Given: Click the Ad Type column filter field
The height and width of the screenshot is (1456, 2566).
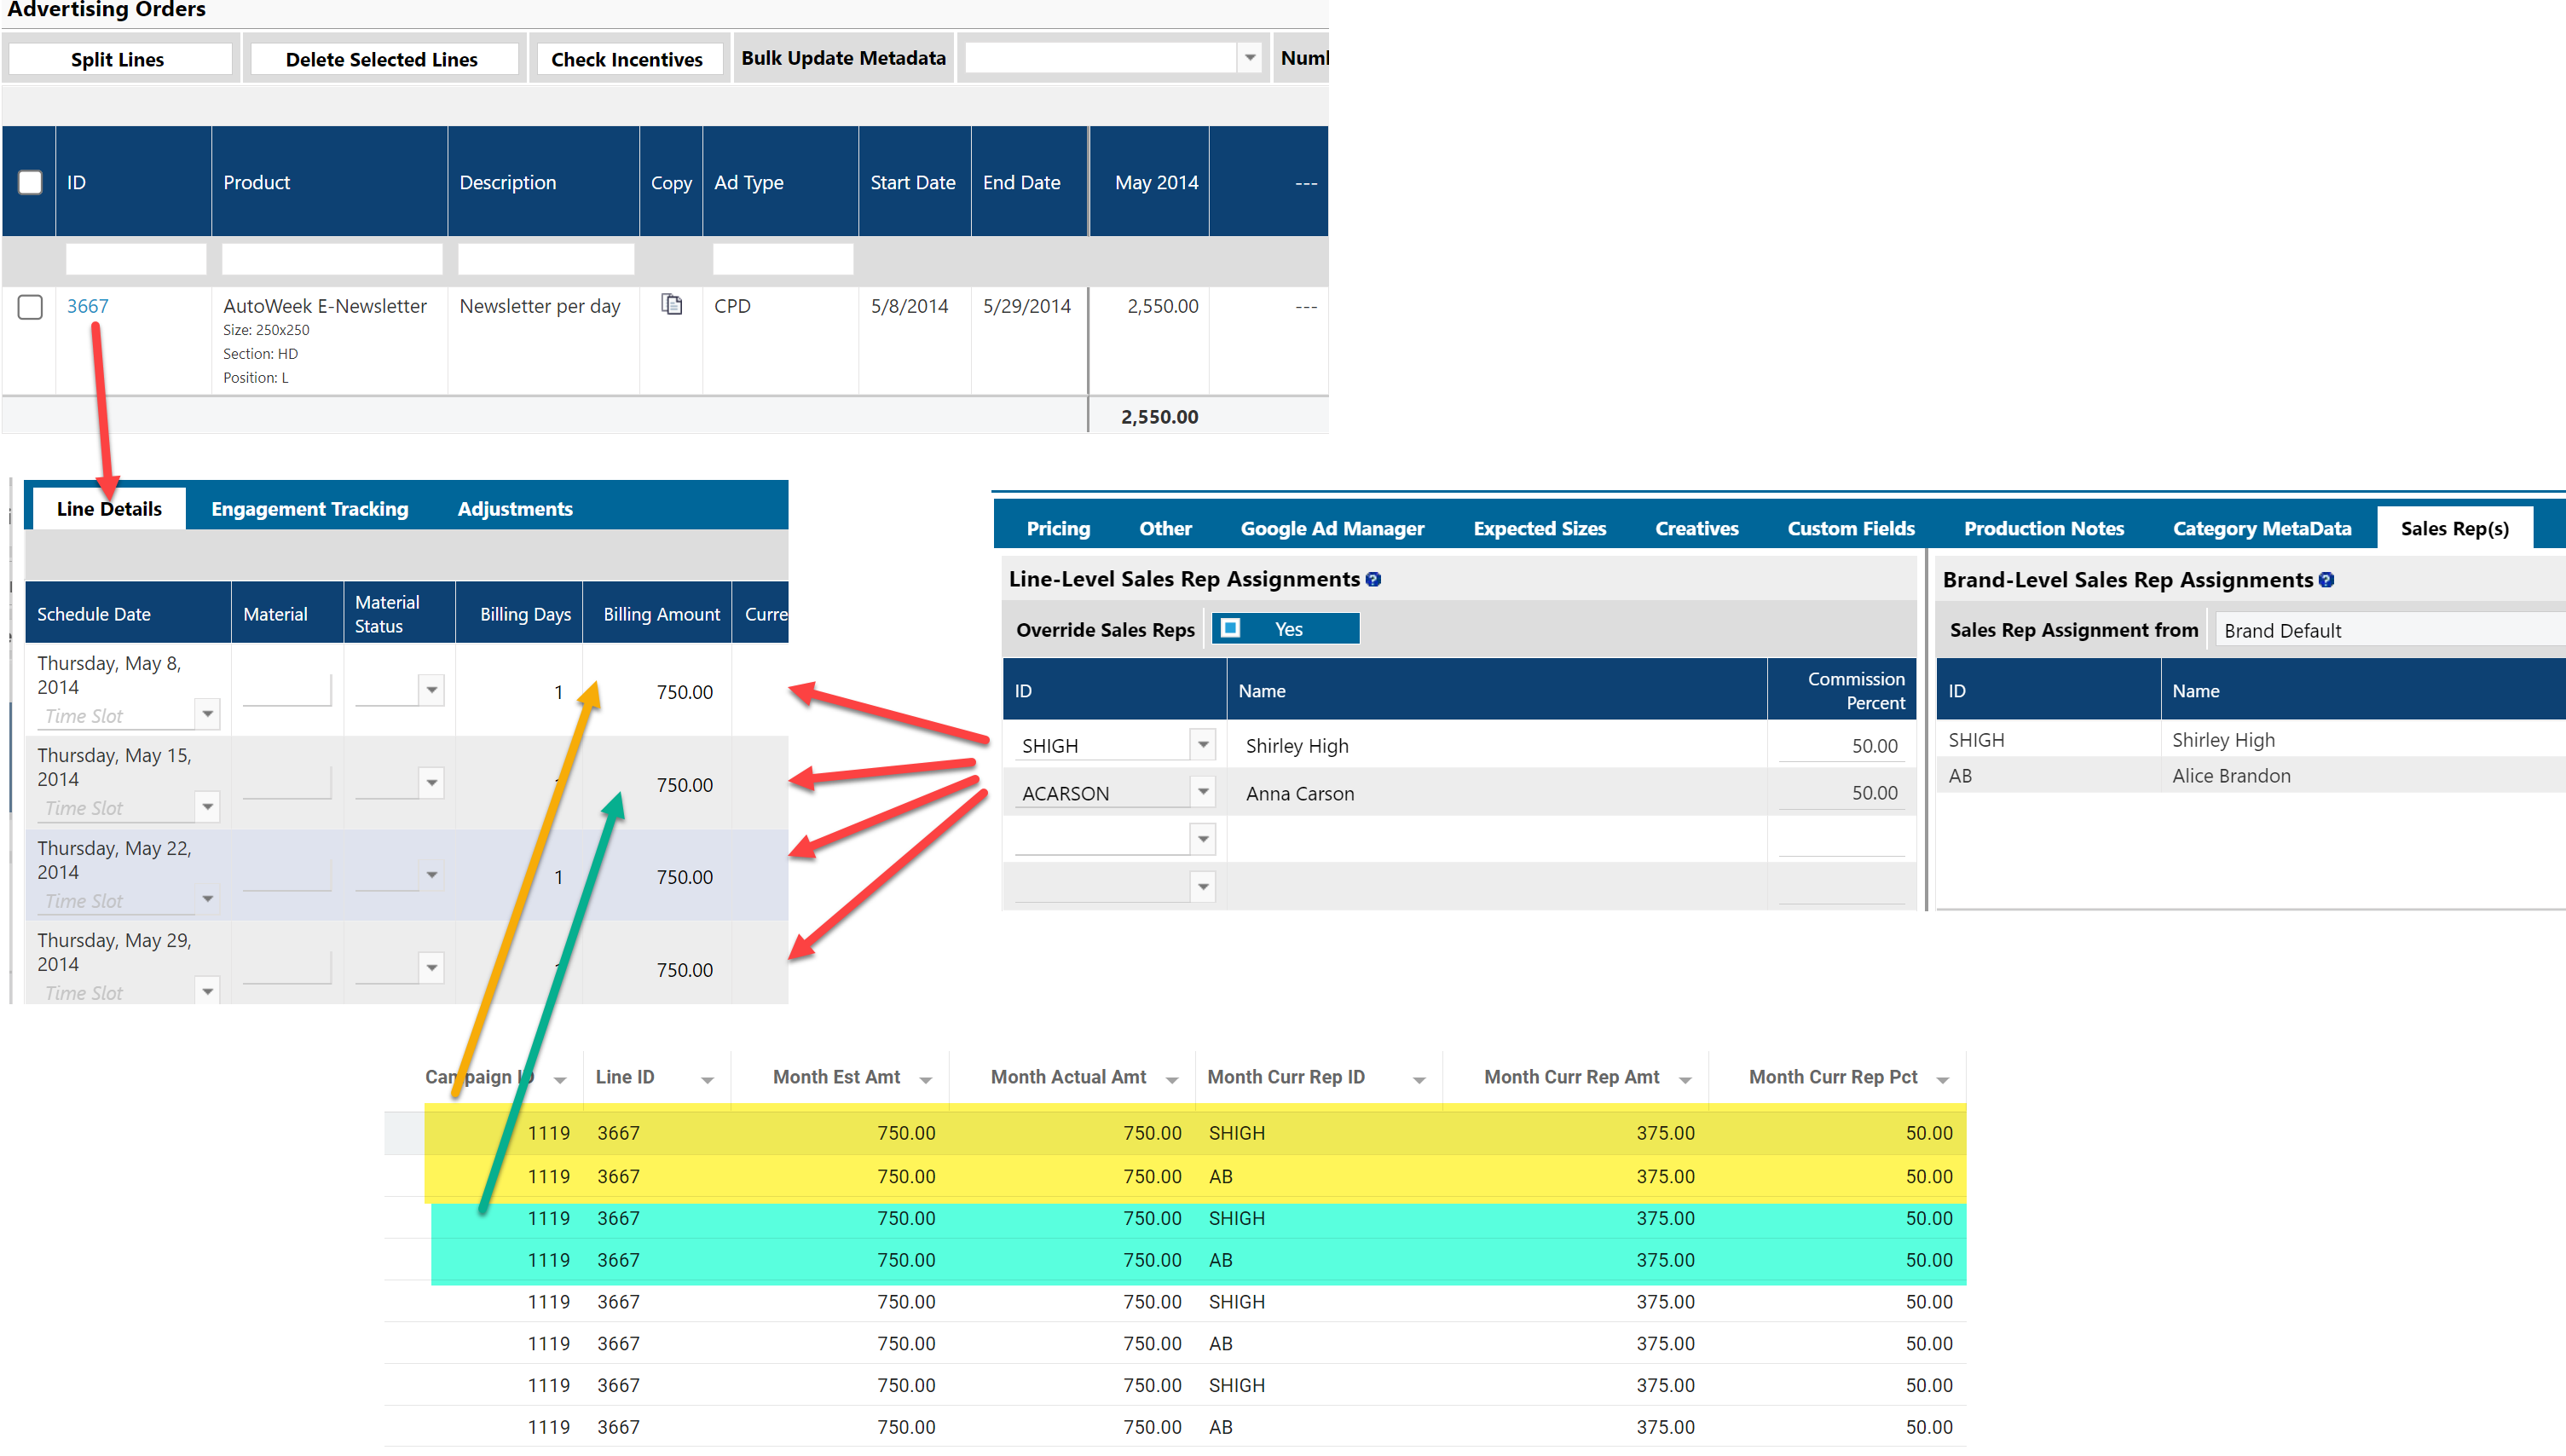Looking at the screenshot, I should 783,259.
